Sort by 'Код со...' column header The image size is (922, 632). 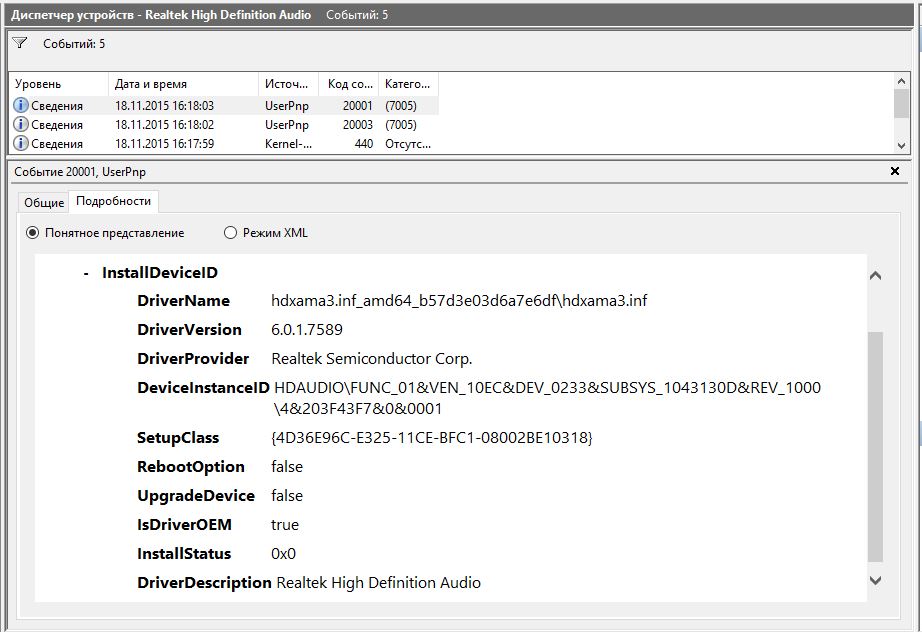pos(349,84)
